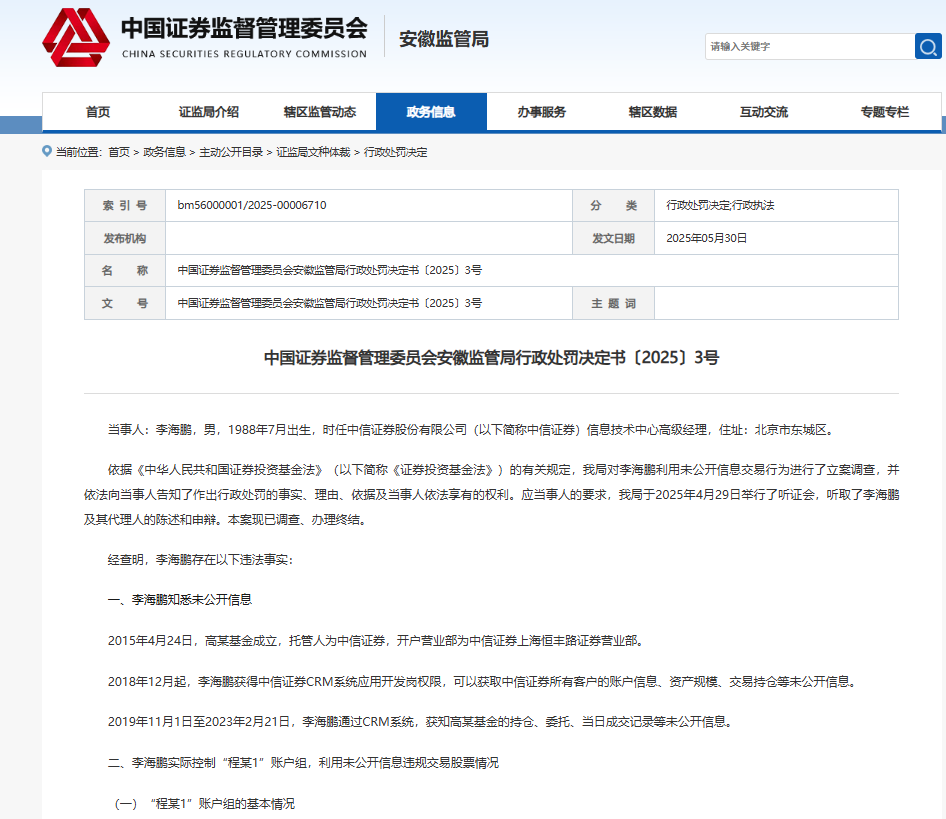The height and width of the screenshot is (819, 946).
Task: Click the location pin icon in breadcrumb
Action: coord(47,151)
